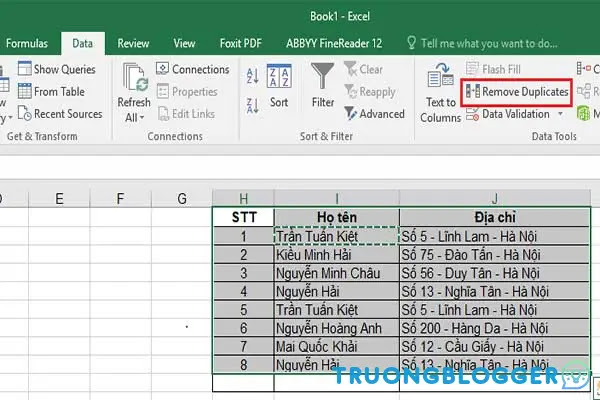The width and height of the screenshot is (600, 400).
Task: Open the Recent Sources icon
Action: (25, 114)
